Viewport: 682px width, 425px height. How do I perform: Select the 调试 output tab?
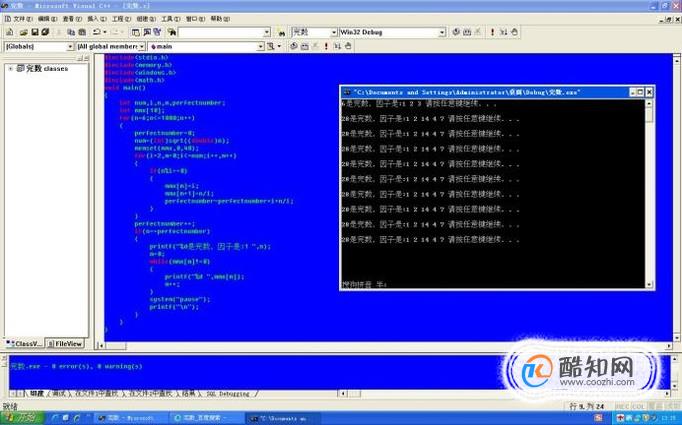click(x=59, y=393)
